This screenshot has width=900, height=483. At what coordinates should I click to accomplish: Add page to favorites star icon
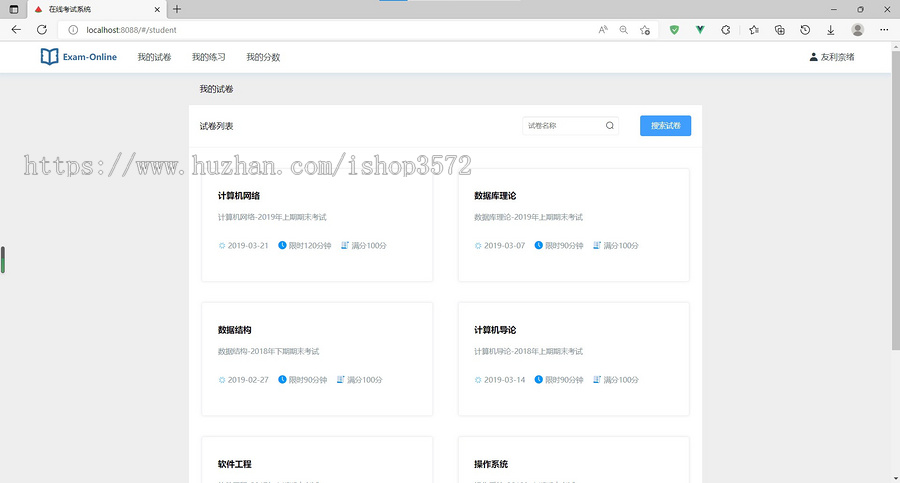[x=645, y=30]
